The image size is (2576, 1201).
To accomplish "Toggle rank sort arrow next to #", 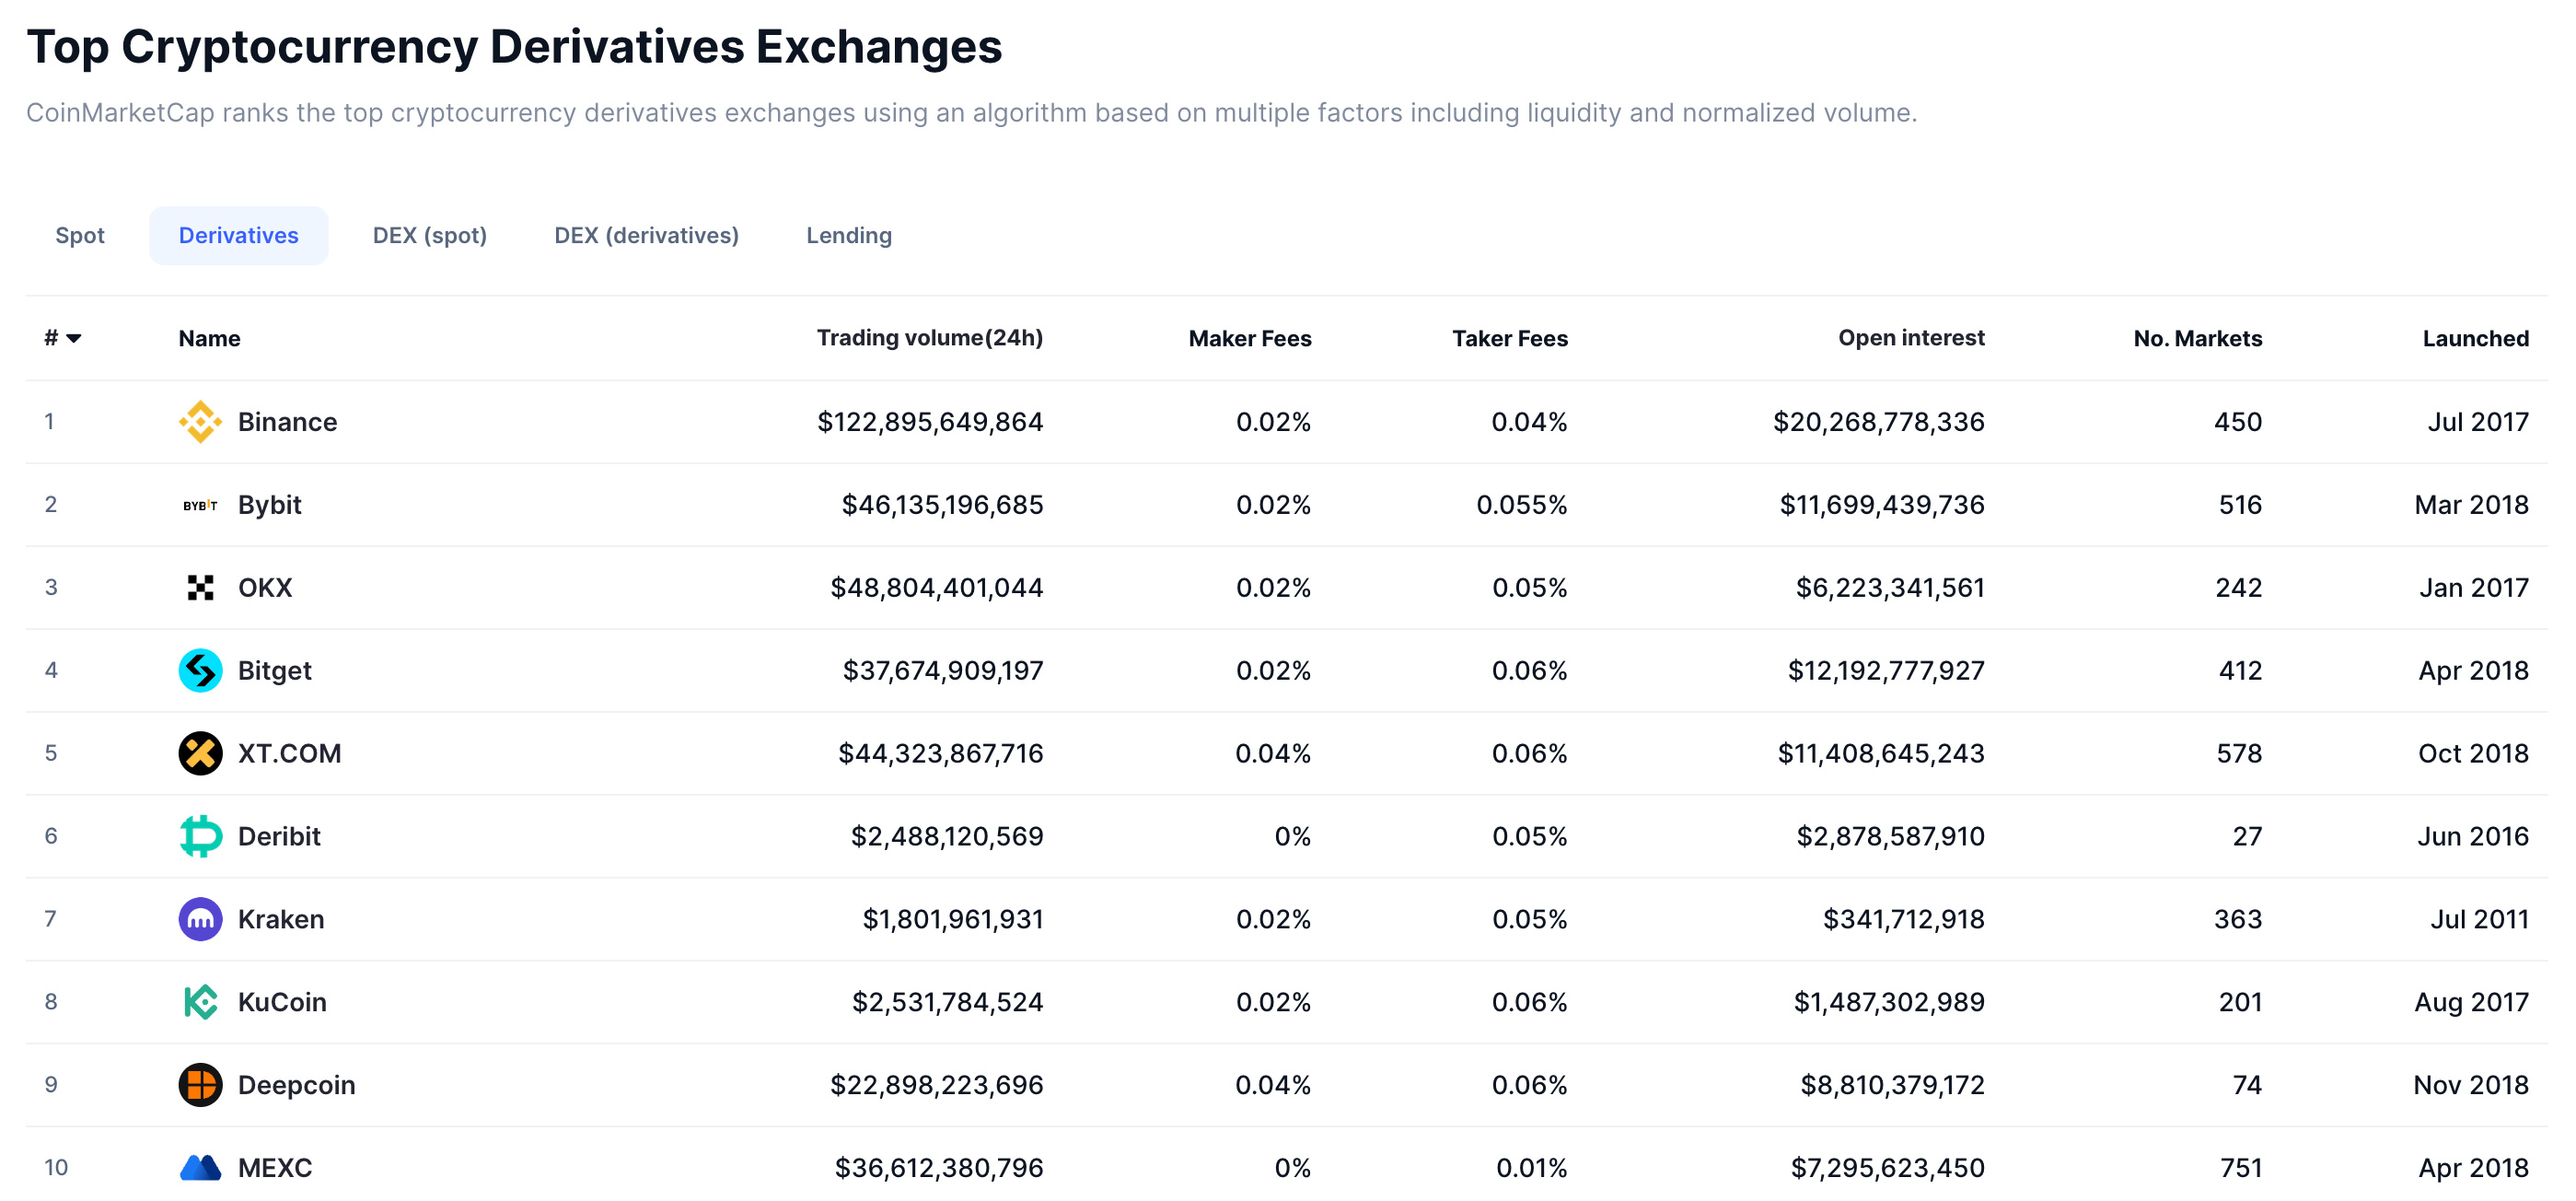I will [x=73, y=338].
